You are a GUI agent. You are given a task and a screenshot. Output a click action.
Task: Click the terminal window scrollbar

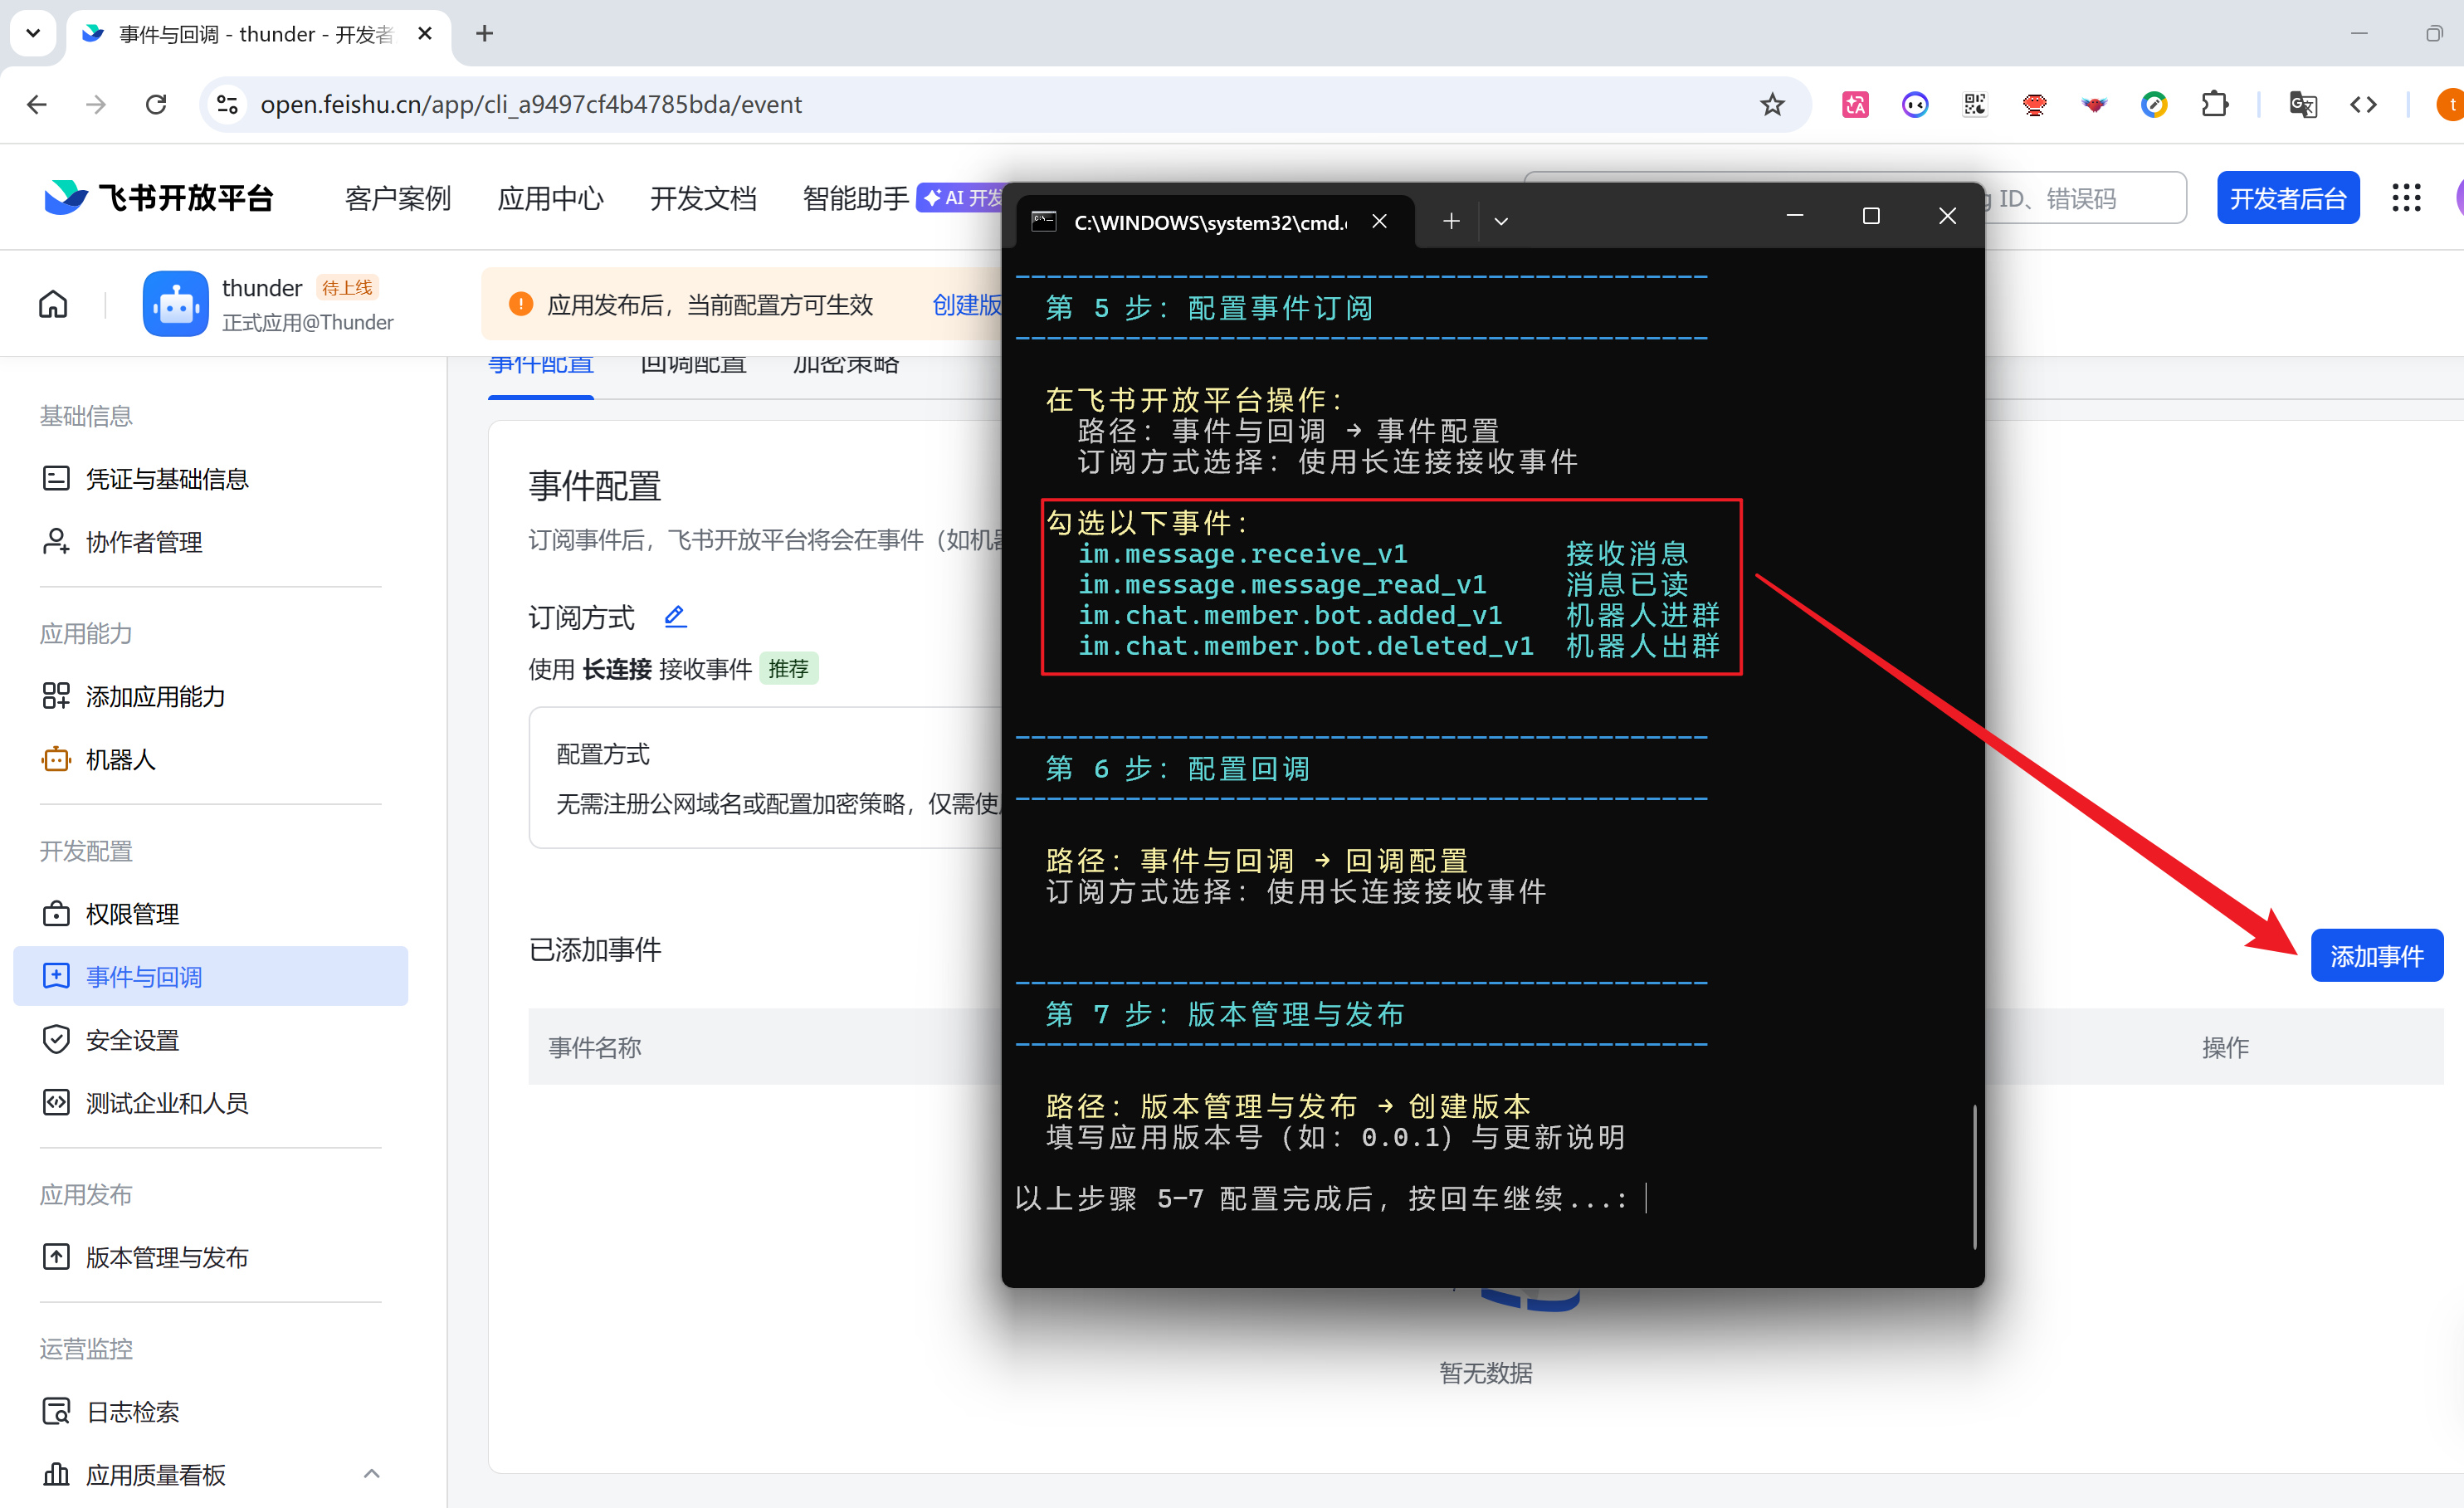click(1975, 1176)
